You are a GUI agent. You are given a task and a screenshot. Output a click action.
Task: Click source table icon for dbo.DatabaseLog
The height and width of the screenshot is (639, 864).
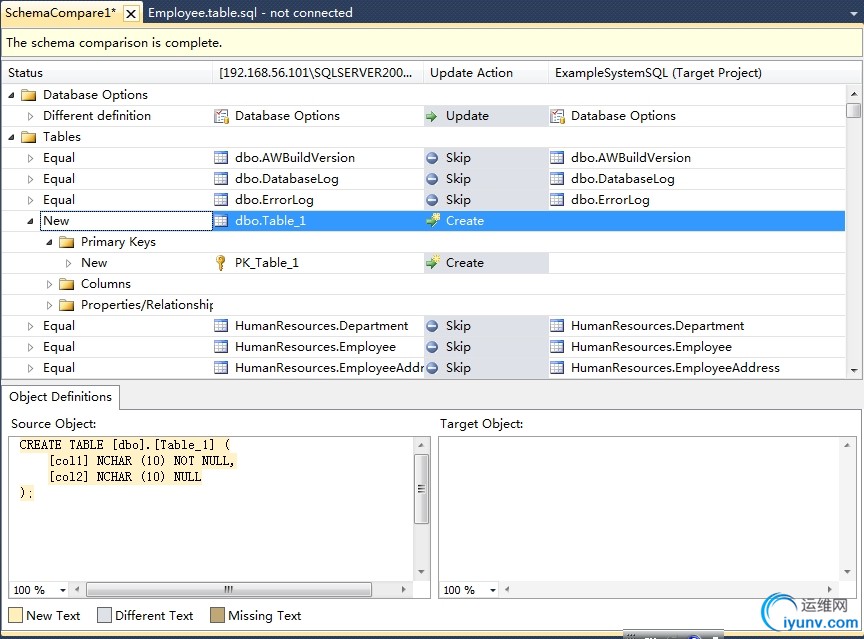221,179
